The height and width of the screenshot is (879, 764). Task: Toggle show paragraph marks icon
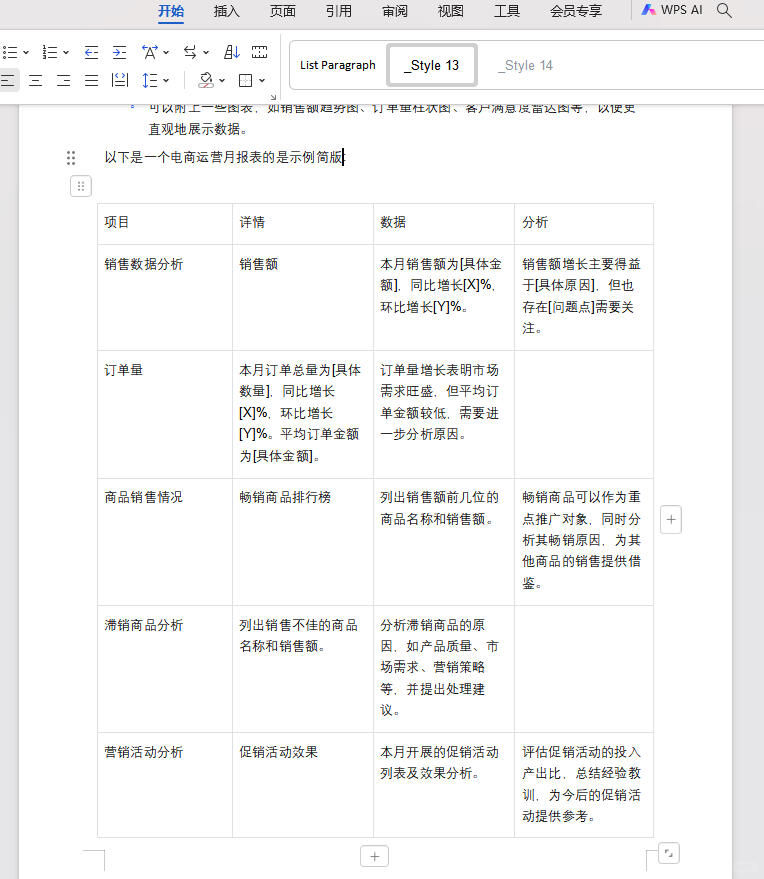tap(260, 53)
